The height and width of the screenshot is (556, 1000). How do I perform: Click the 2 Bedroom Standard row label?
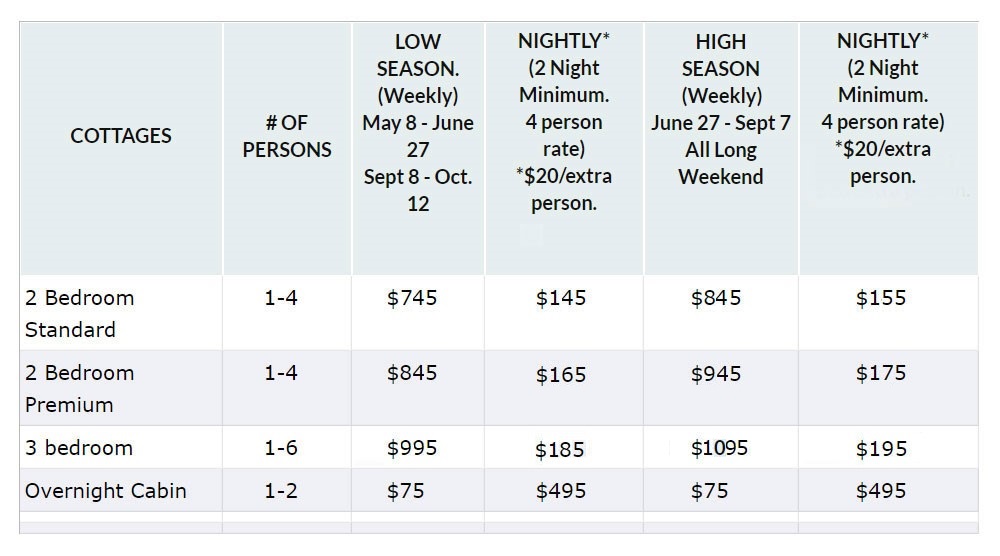click(x=80, y=313)
